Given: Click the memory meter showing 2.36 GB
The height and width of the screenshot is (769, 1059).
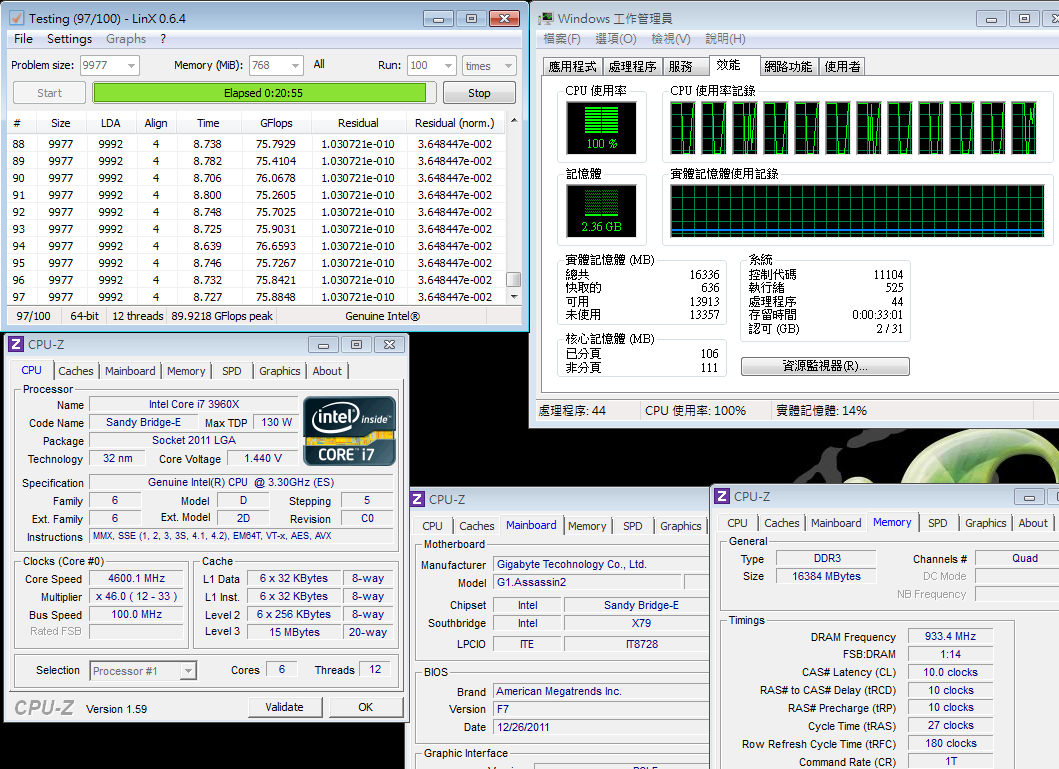Looking at the screenshot, I should click(601, 211).
